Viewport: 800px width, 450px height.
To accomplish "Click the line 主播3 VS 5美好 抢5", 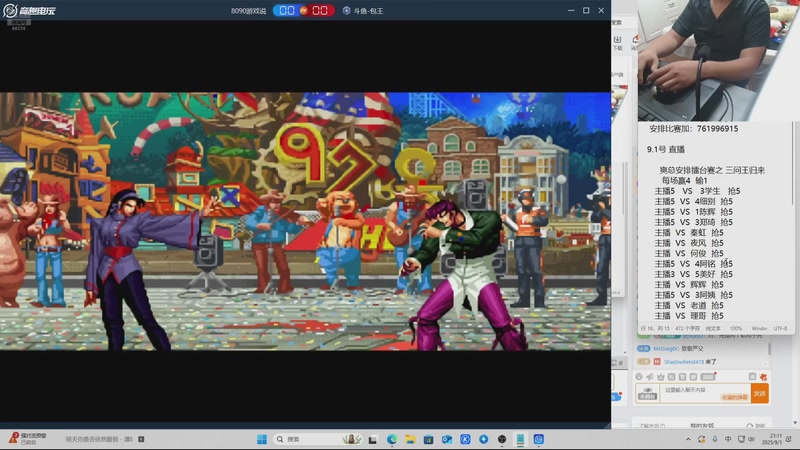I will click(x=693, y=274).
